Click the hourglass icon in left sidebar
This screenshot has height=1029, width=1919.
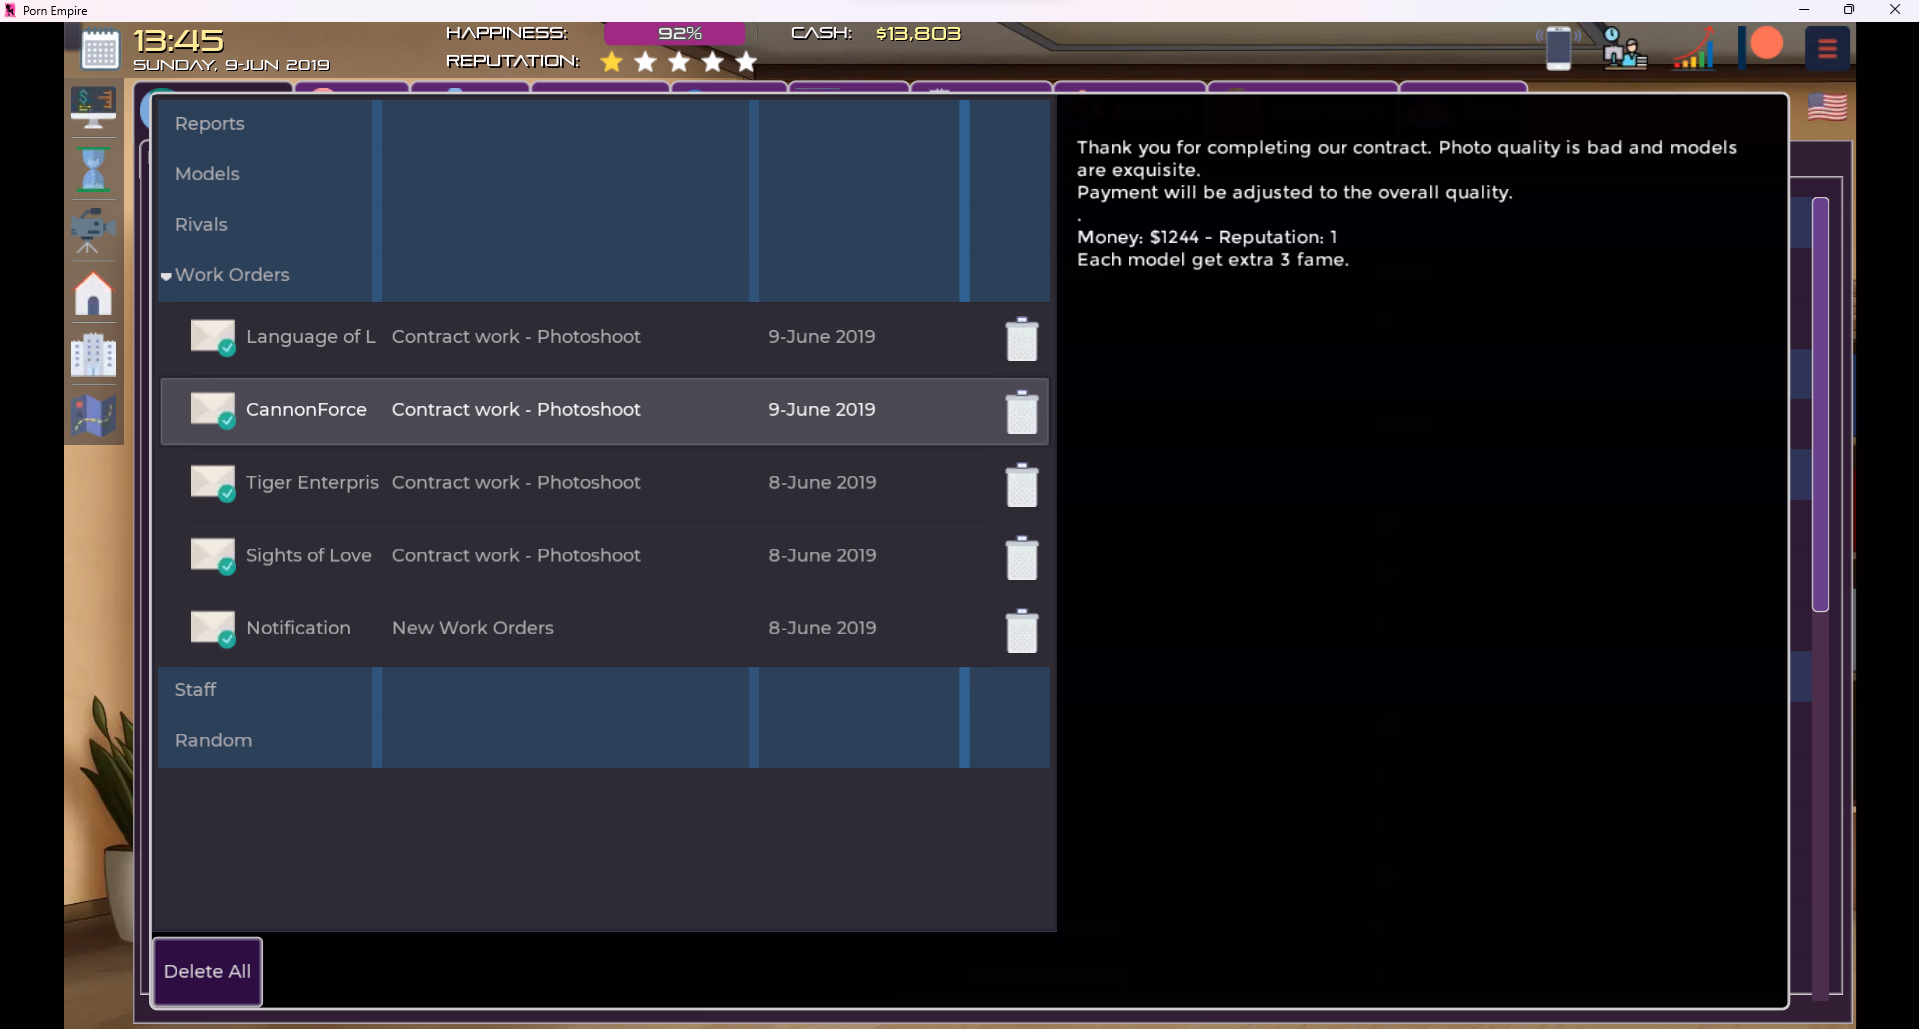(93, 169)
